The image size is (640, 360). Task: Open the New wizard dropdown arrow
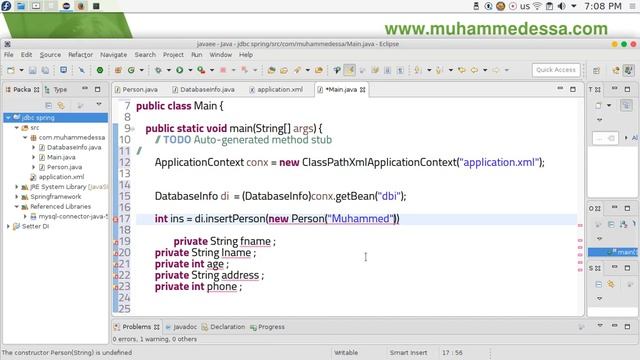click(21, 70)
